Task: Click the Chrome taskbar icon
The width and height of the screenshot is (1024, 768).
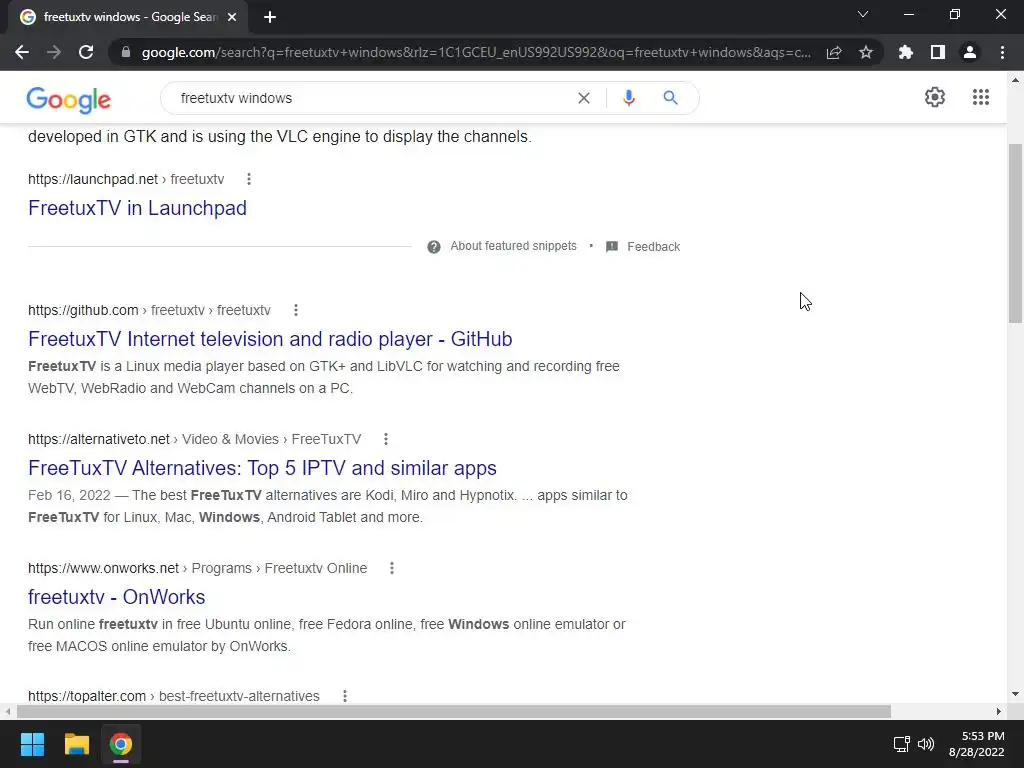Action: click(121, 744)
